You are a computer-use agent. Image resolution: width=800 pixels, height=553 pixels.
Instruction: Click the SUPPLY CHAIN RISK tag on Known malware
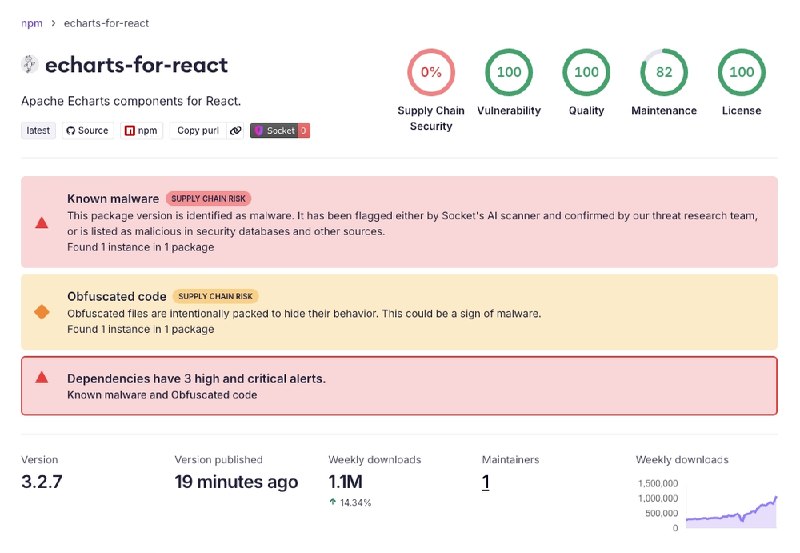click(x=208, y=198)
